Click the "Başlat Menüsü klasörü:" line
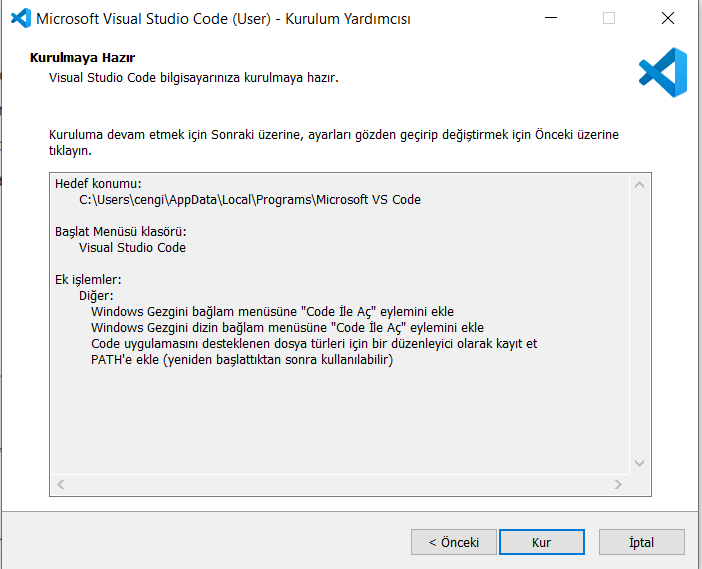The height and width of the screenshot is (569, 702). [121, 232]
